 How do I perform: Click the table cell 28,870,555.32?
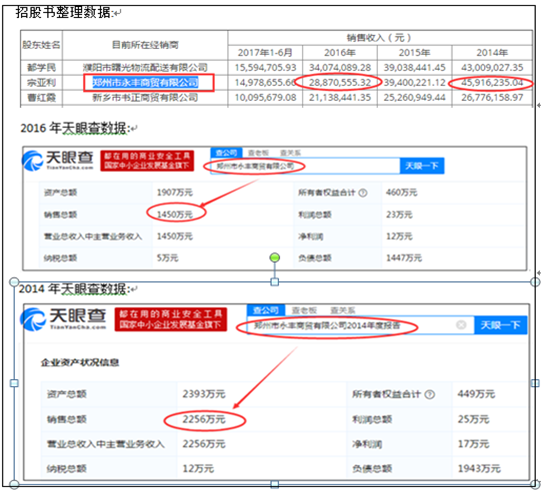[x=340, y=82]
